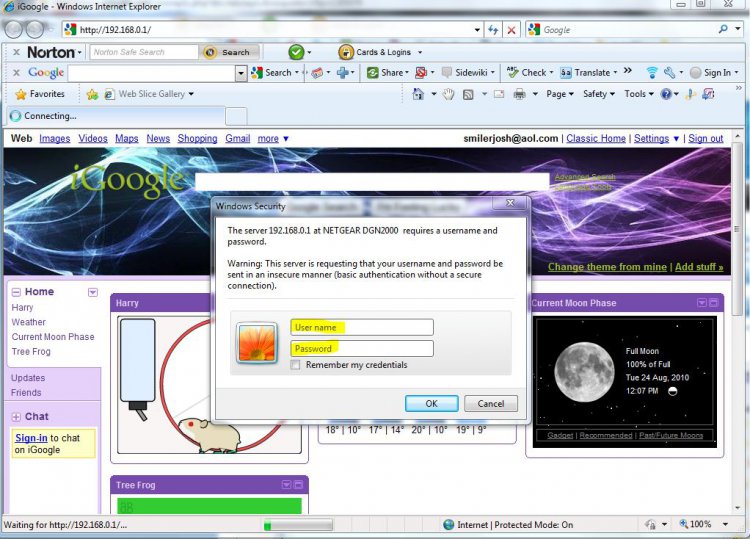This screenshot has height=539, width=750.
Task: Click the blue plus icon in Google Toolbar
Action: click(342, 73)
